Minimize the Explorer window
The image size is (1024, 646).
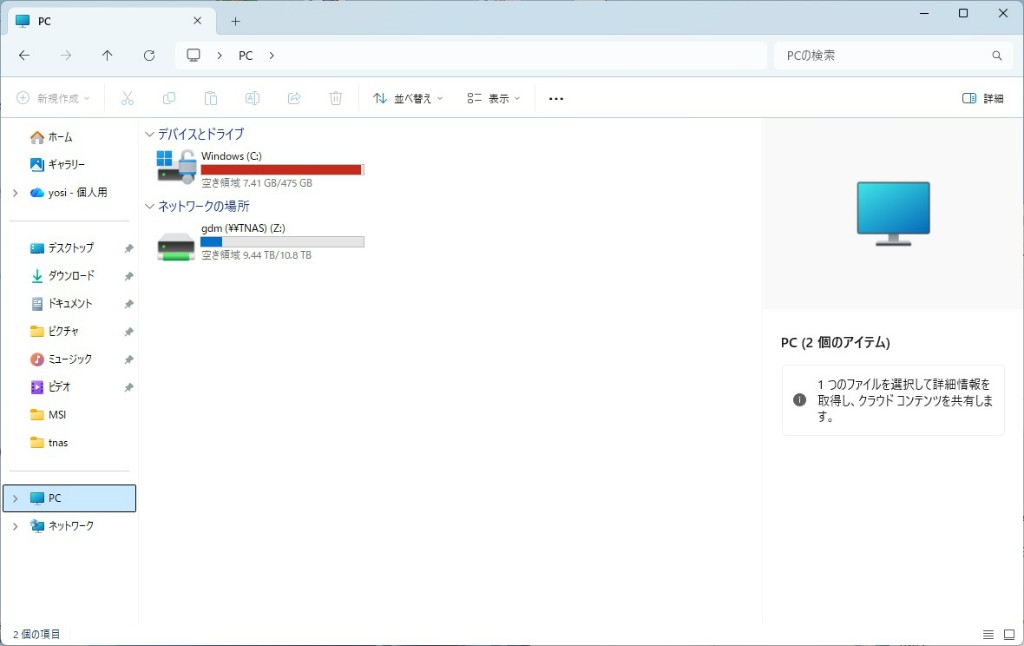tap(924, 14)
